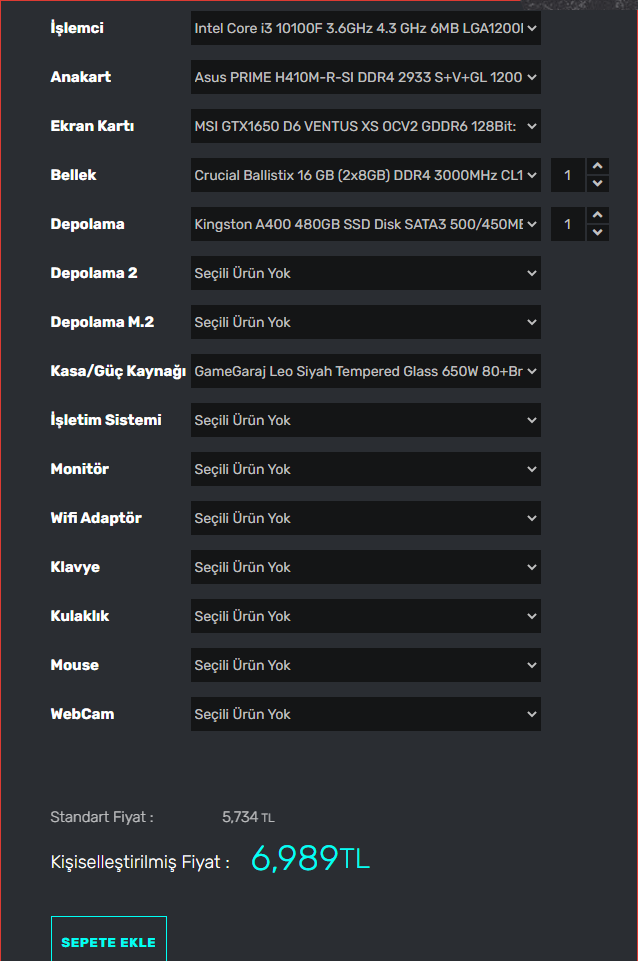Open the Ekran Kartı dropdown

(365, 126)
